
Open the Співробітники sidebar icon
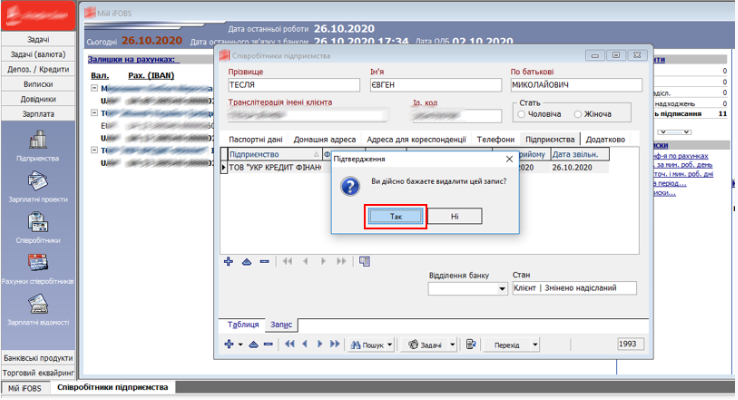38,222
